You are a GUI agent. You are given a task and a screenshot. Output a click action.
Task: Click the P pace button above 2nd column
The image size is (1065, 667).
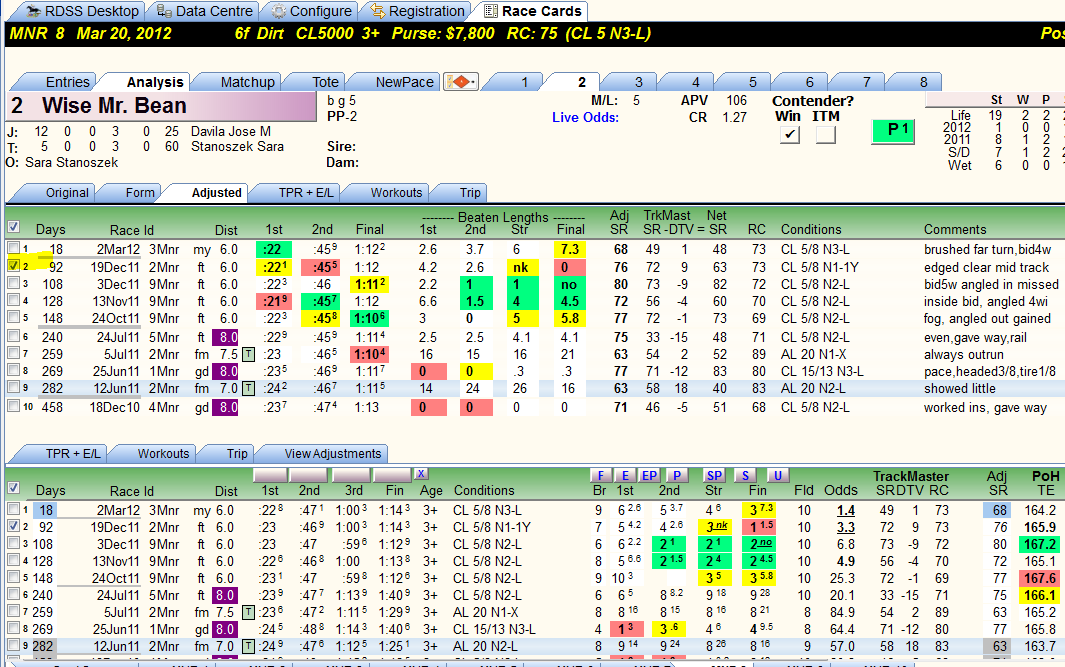[x=676, y=475]
